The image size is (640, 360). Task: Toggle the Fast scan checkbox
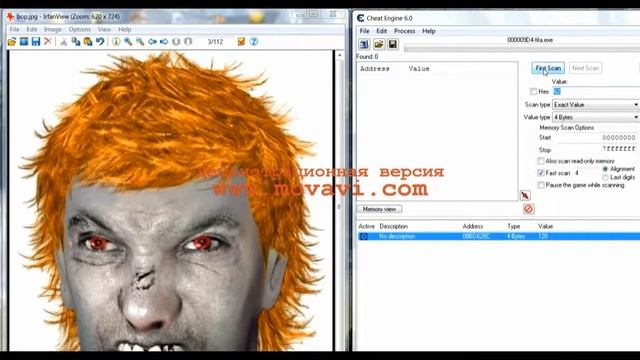tap(541, 173)
